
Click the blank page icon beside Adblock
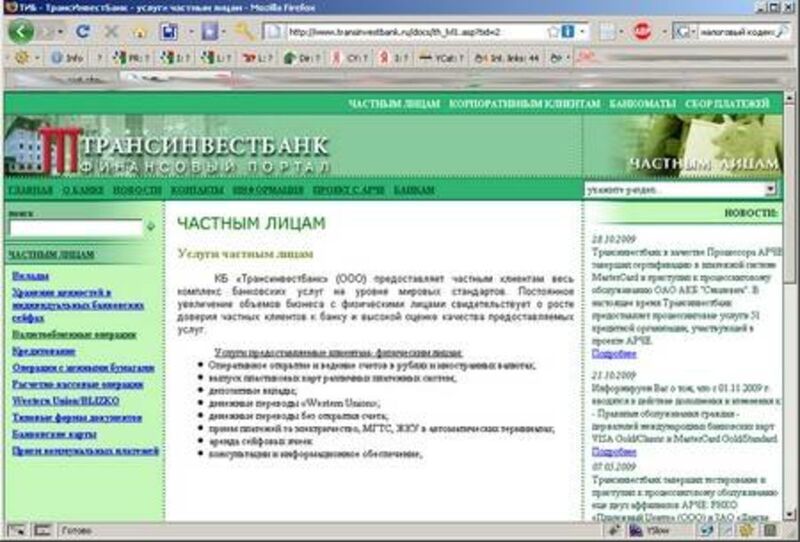[608, 32]
